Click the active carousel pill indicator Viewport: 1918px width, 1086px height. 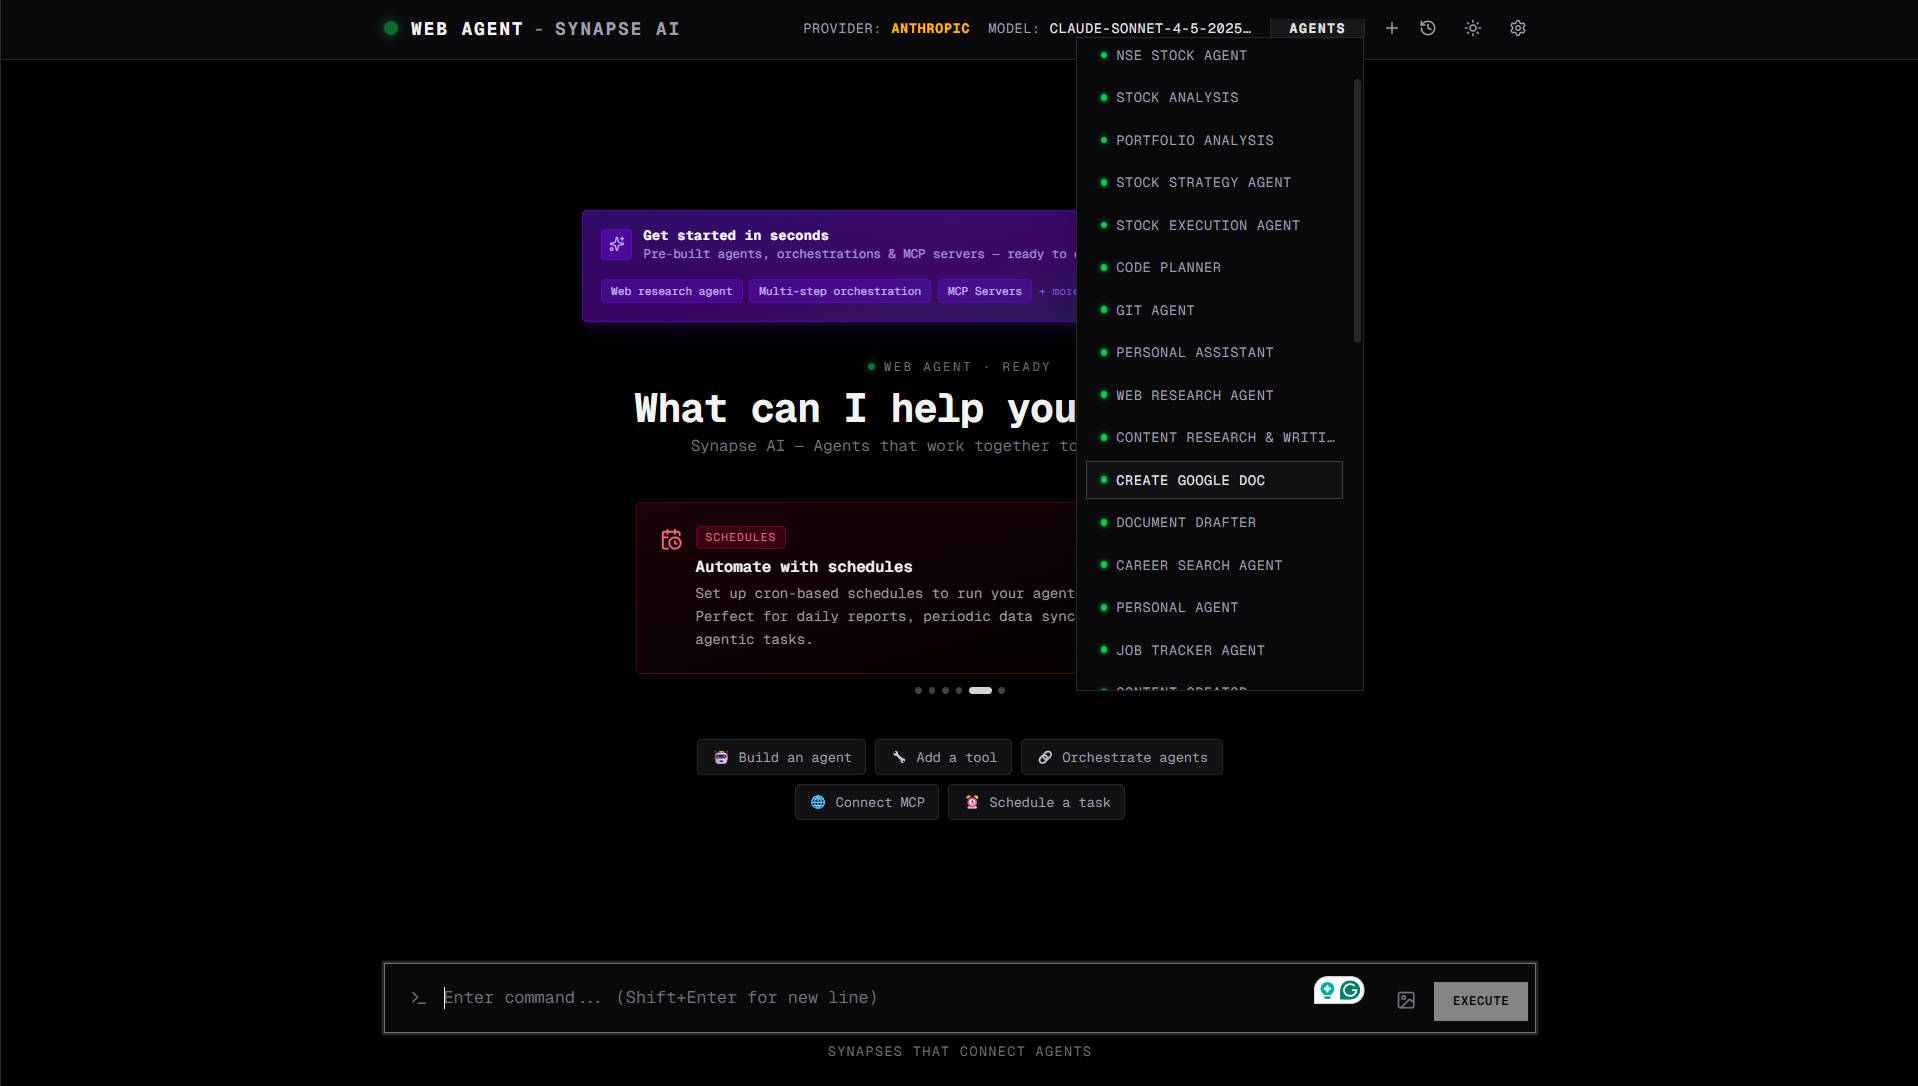[980, 690]
